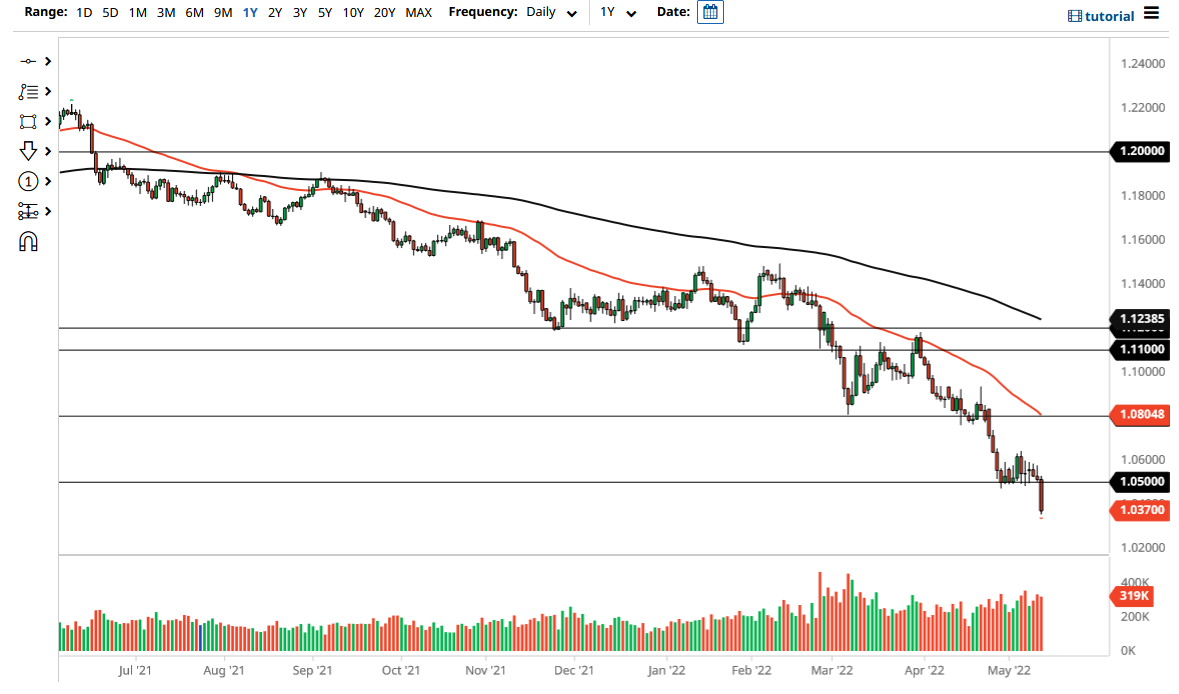1179x694 pixels.
Task: Open the annotation lines tool
Action: tap(27, 91)
